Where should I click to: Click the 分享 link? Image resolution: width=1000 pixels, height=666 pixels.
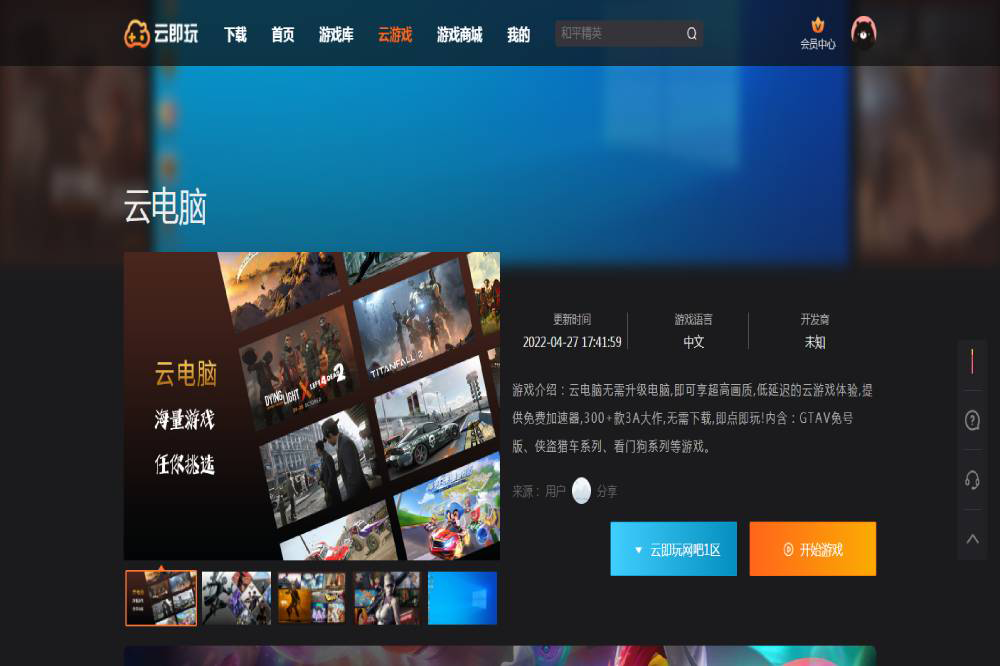607,491
